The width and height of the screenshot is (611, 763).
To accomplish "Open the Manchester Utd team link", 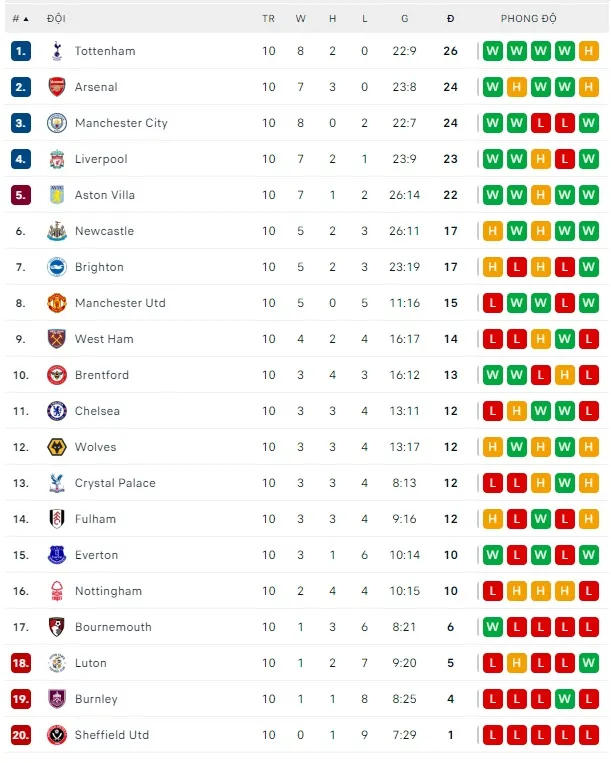I will tap(120, 303).
